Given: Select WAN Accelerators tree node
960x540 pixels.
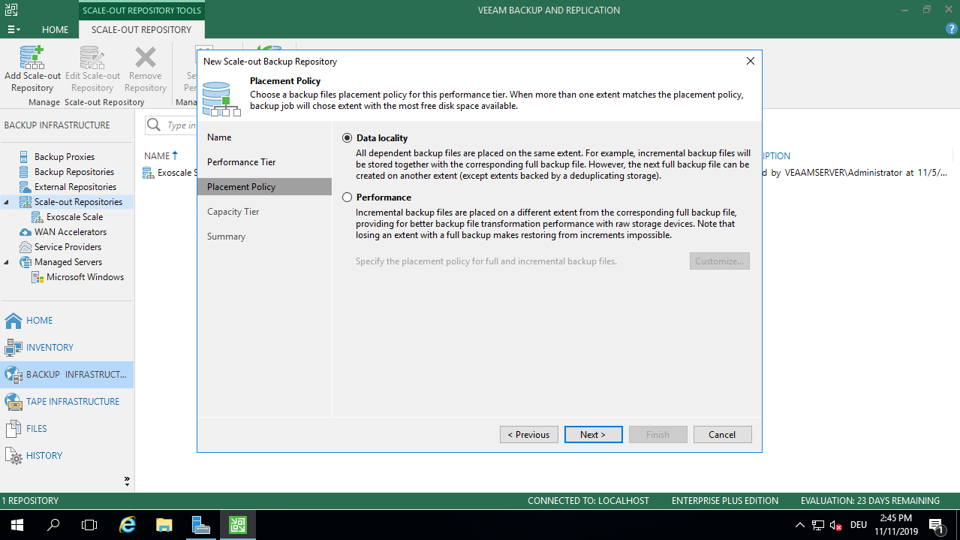Looking at the screenshot, I should coord(70,232).
